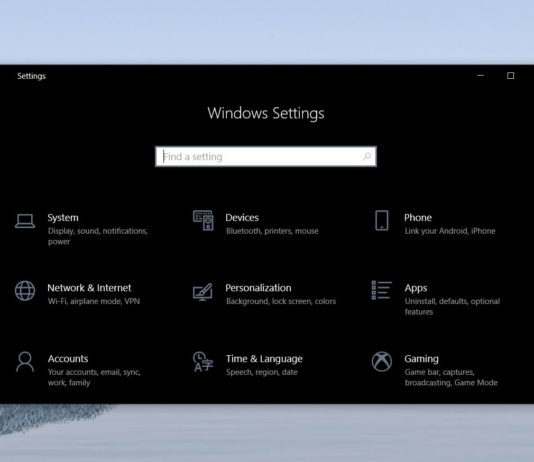Click 'Game bar, captures, broadcasting, Game Mode' text
This screenshot has width=534, height=462.
pos(451,377)
